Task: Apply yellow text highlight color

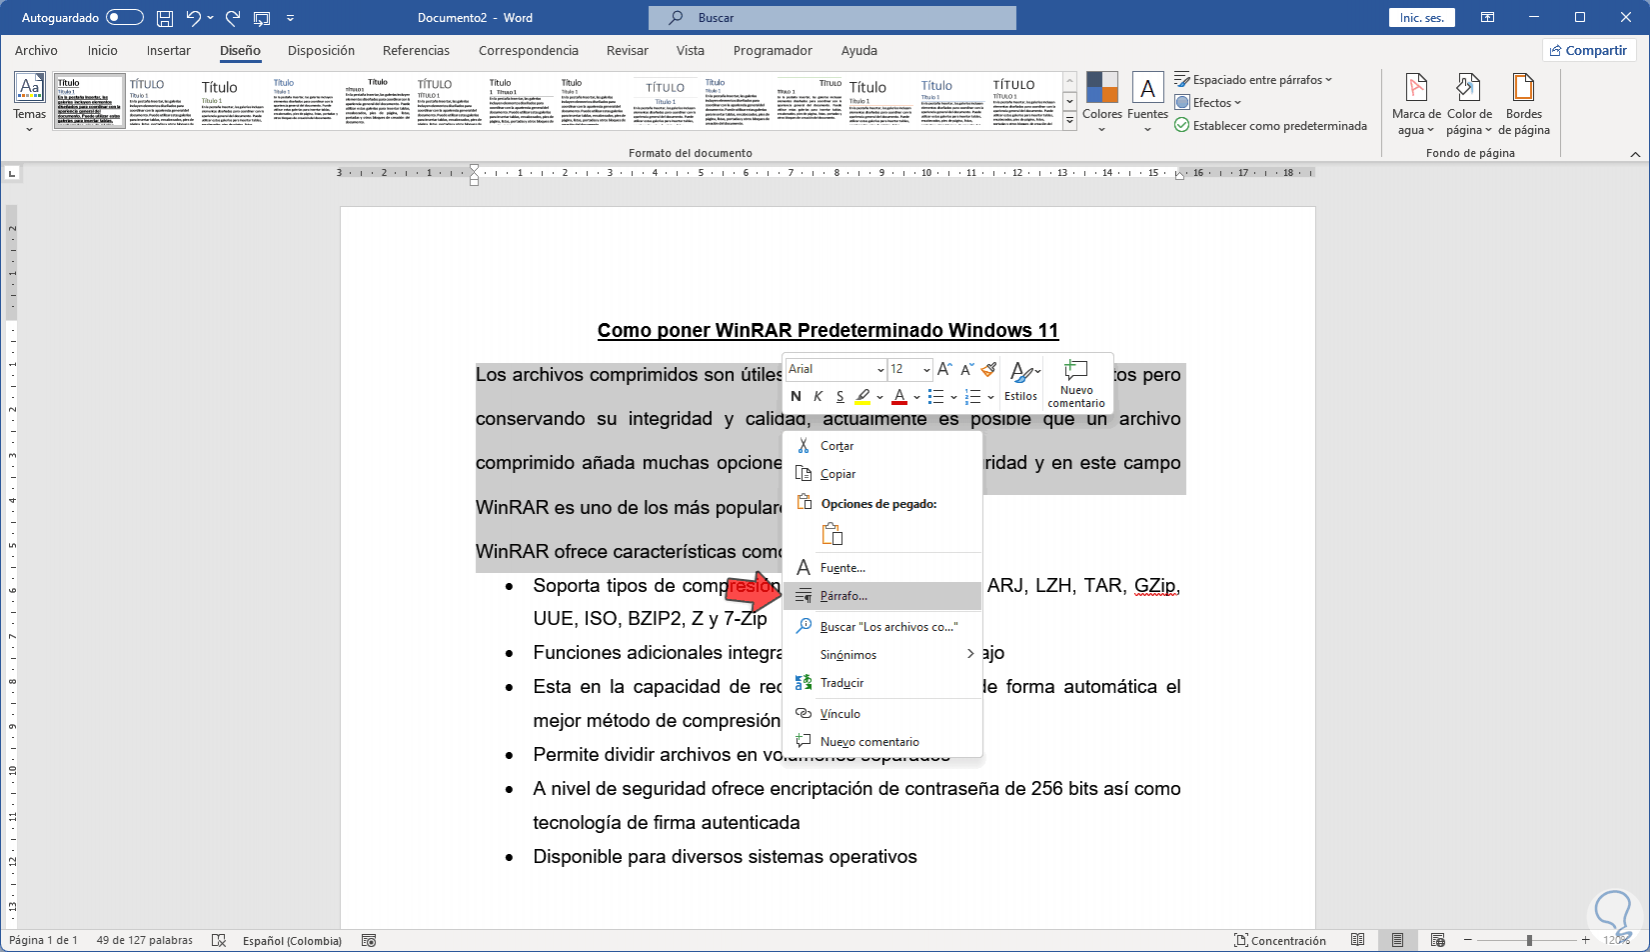Action: [862, 397]
